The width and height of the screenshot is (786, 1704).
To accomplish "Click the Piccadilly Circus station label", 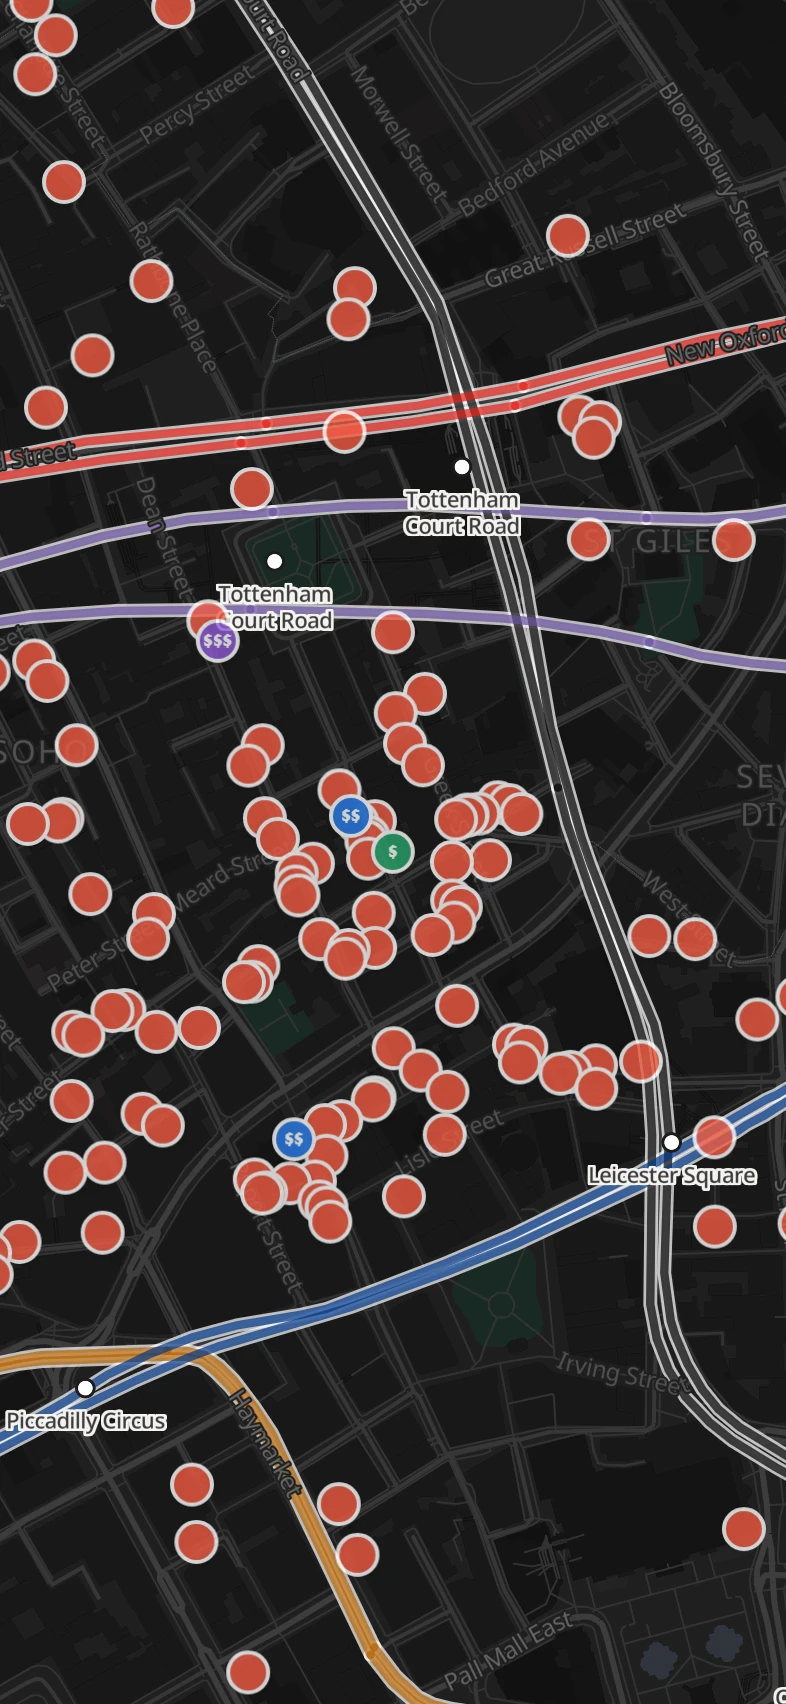I will (86, 1421).
